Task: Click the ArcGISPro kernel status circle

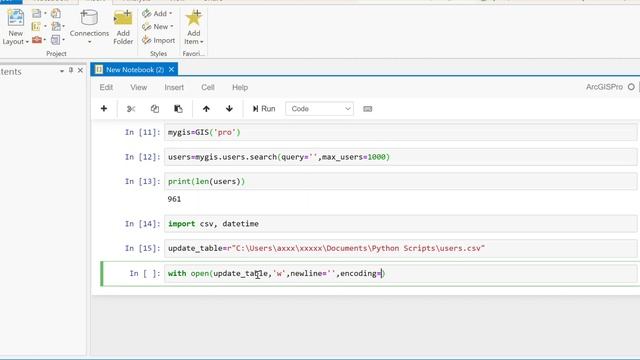Action: [x=631, y=87]
